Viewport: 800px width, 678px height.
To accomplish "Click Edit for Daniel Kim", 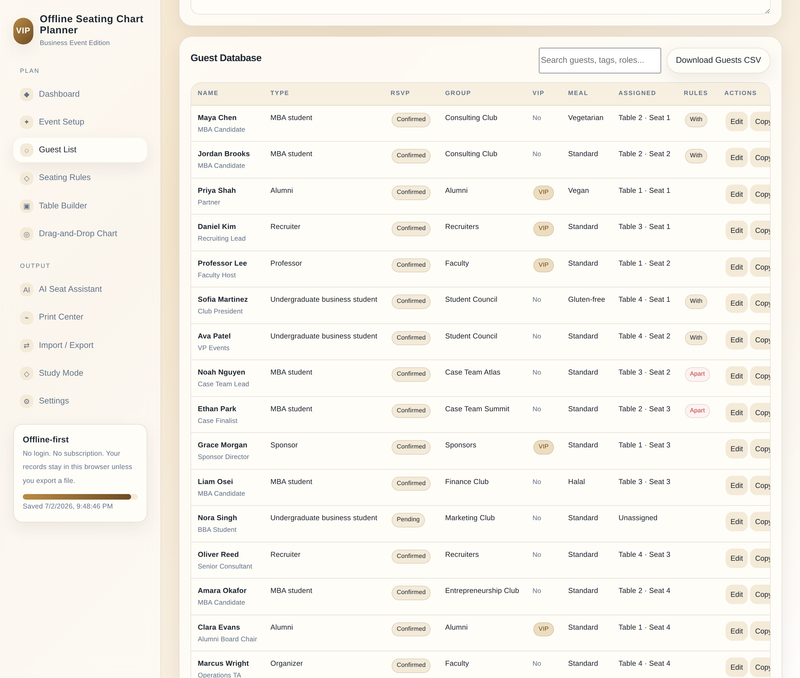I will pyautogui.click(x=736, y=231).
